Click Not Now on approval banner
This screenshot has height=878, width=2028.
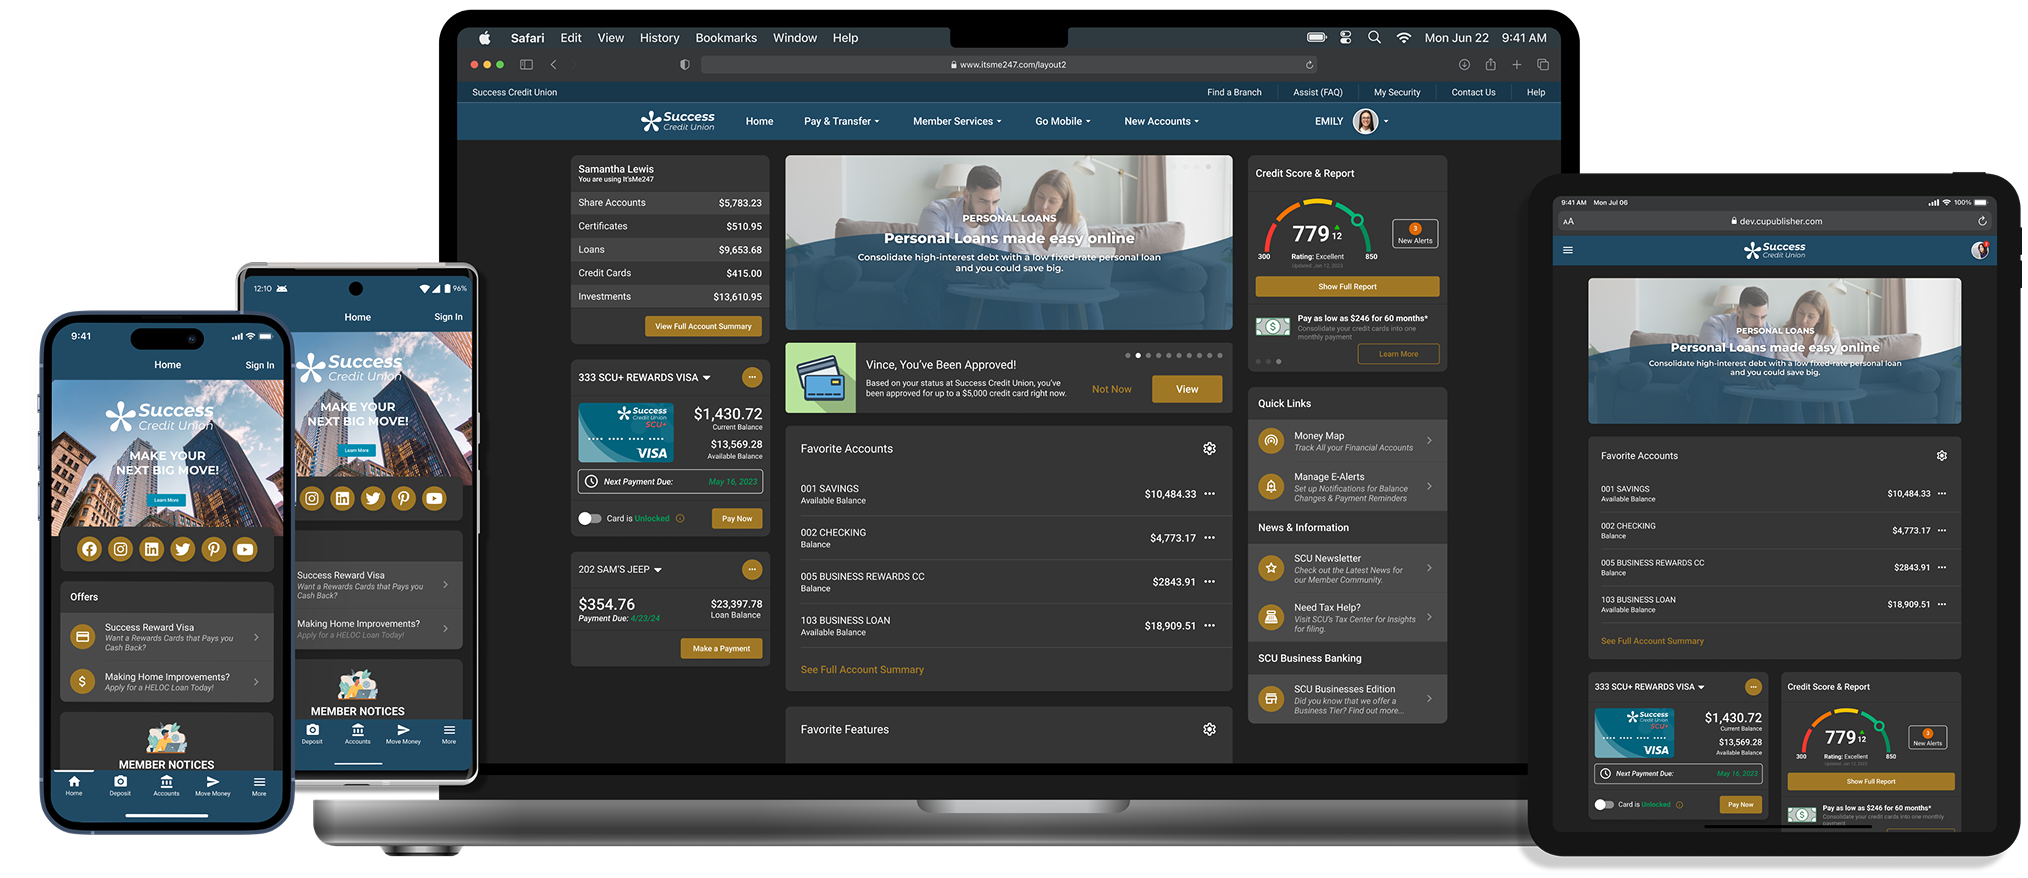click(1112, 390)
